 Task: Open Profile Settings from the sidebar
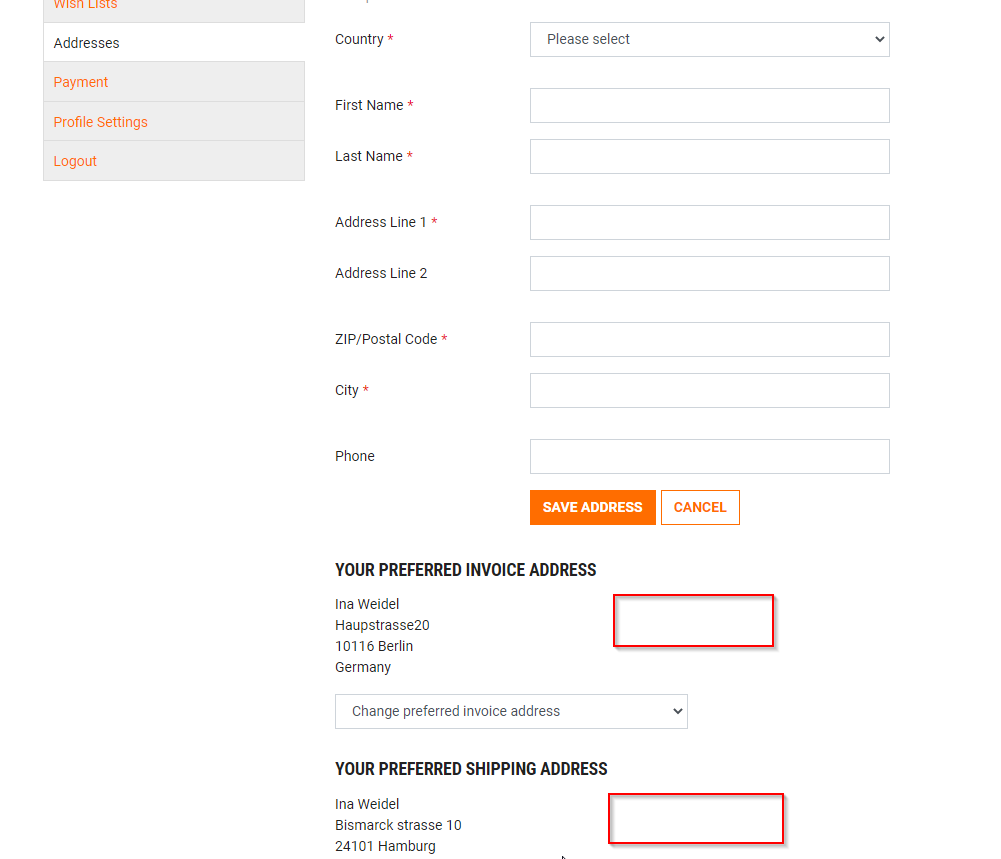pyautogui.click(x=100, y=121)
